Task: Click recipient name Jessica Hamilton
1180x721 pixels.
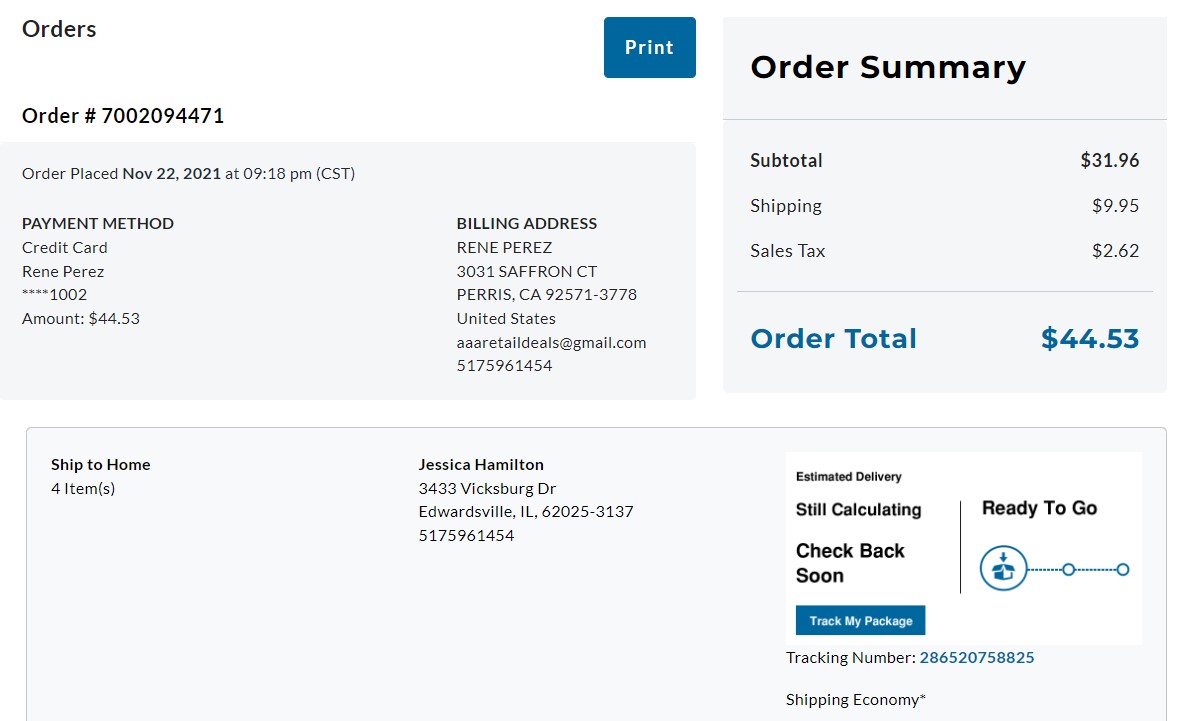Action: 481,464
